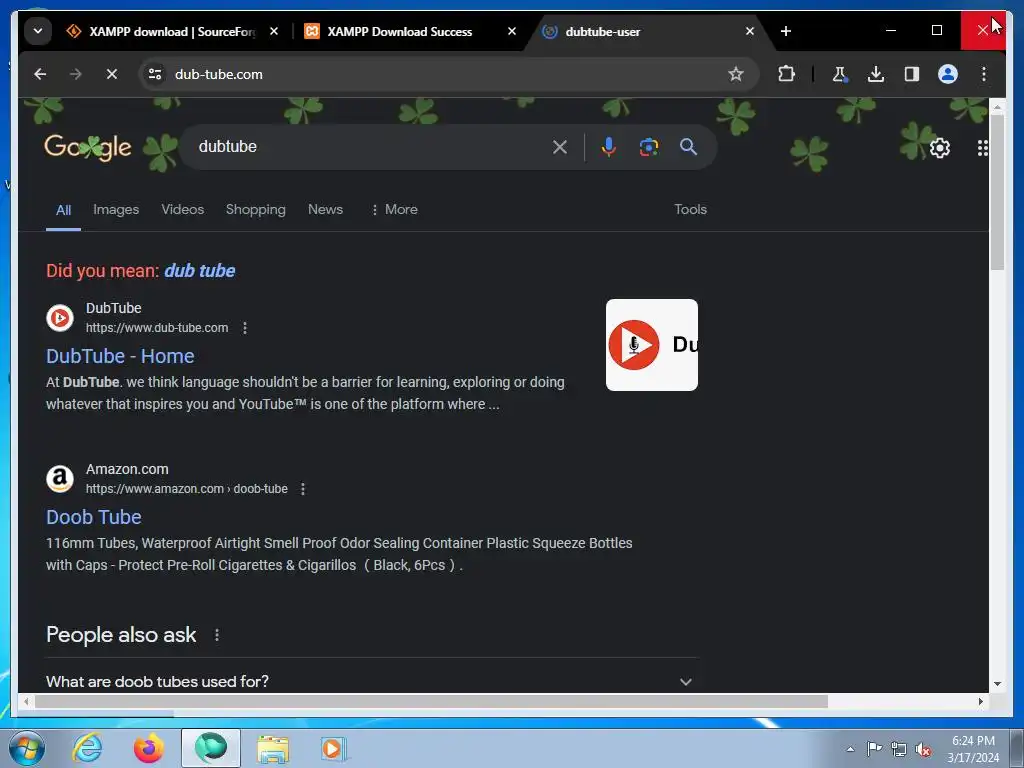Switch to News results
The width and height of the screenshot is (1024, 768).
pyautogui.click(x=325, y=210)
